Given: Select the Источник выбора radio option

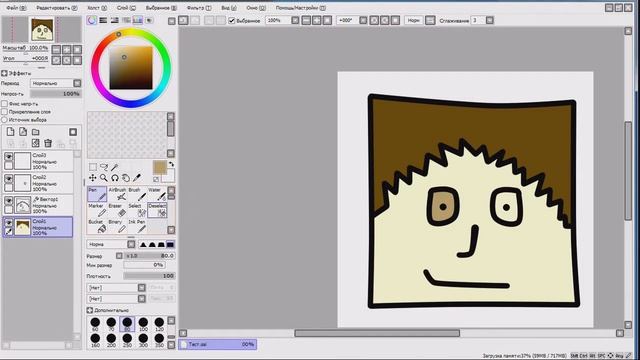Looking at the screenshot, I should click(x=4, y=120).
